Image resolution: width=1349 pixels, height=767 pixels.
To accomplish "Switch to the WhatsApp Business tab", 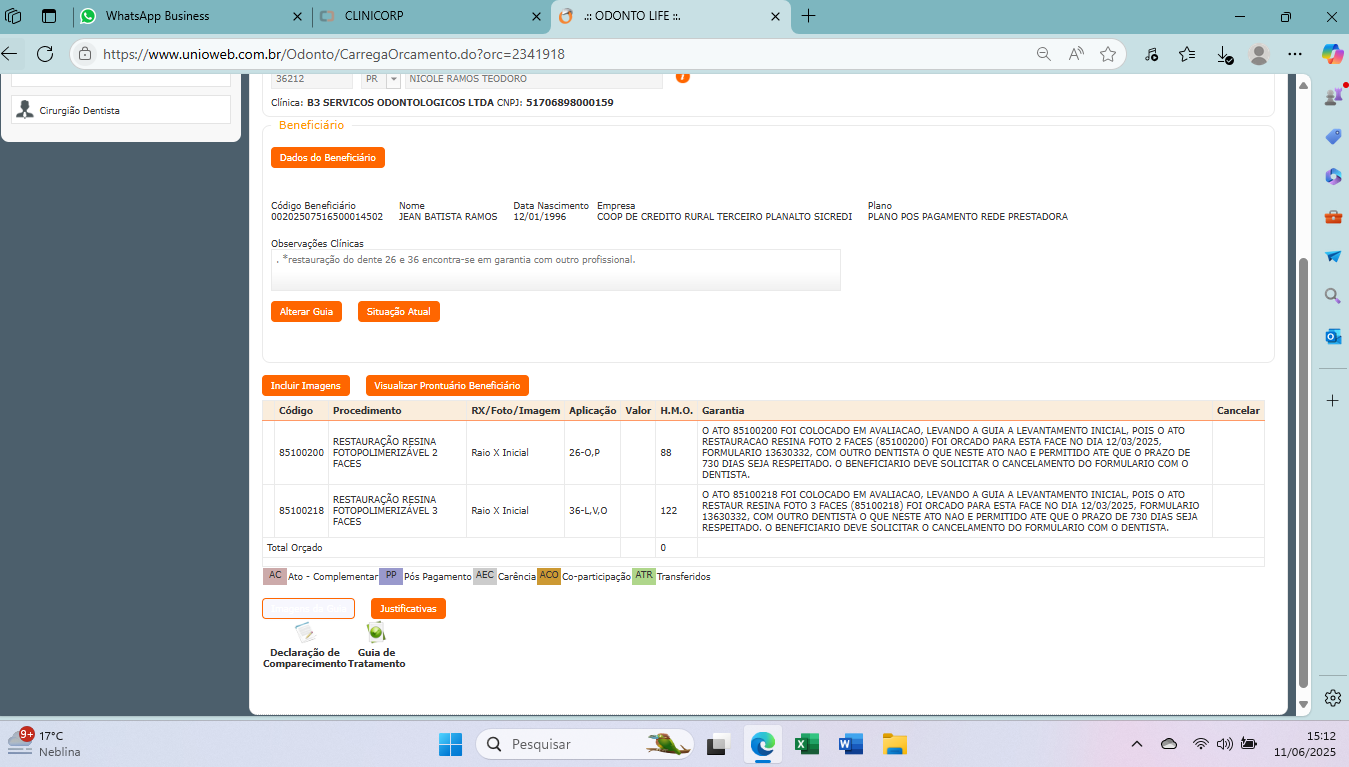I will tap(190, 16).
